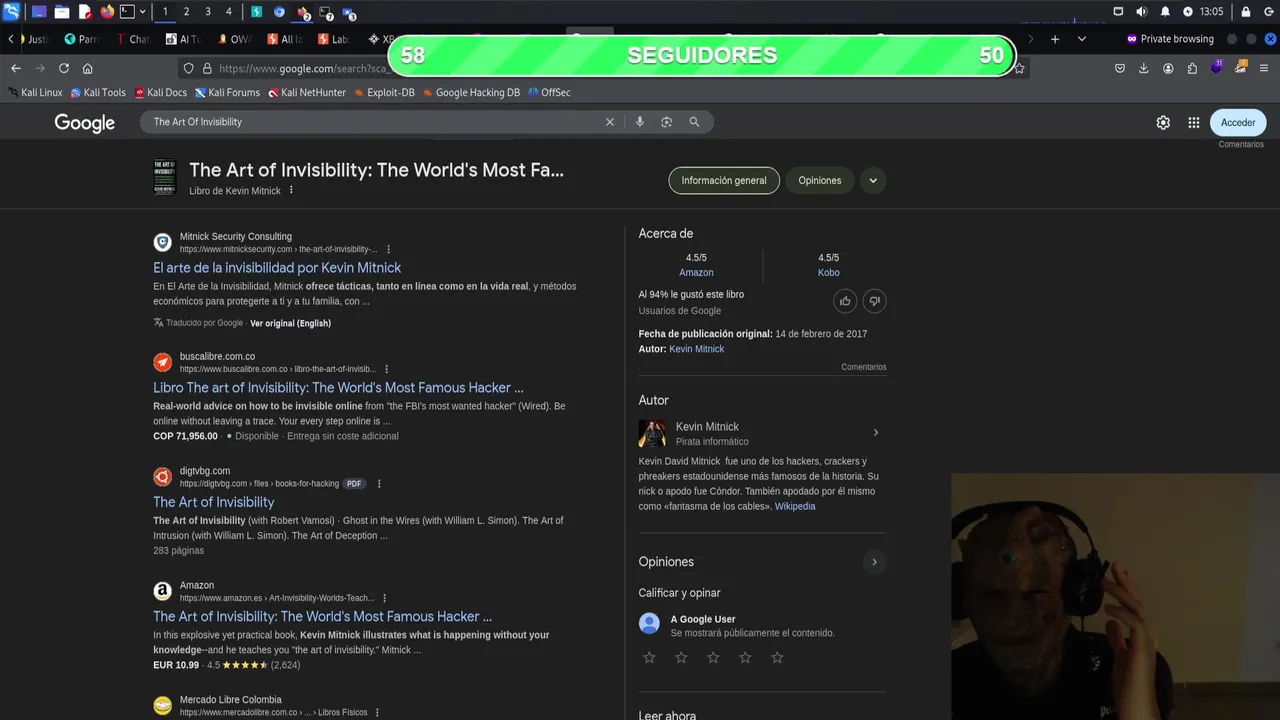Expand more tabs chevron beside Opiniones
This screenshot has height=720, width=1280.
point(873,180)
